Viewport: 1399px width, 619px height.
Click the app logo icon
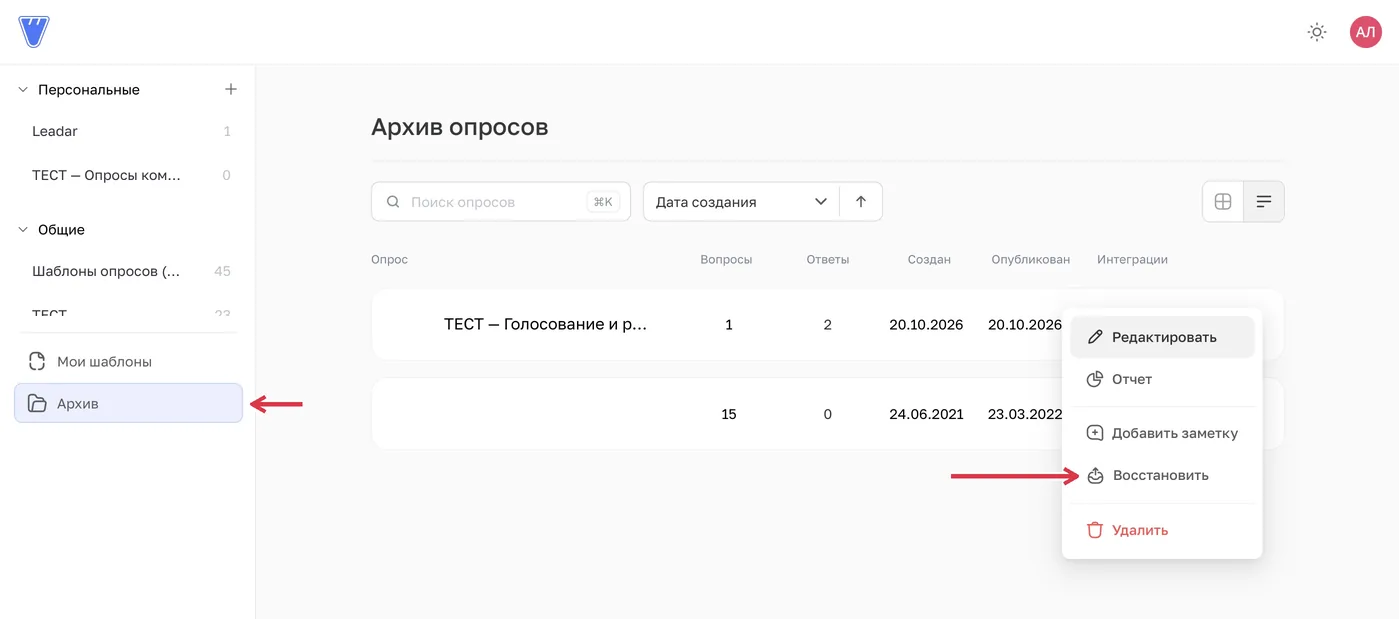click(34, 31)
